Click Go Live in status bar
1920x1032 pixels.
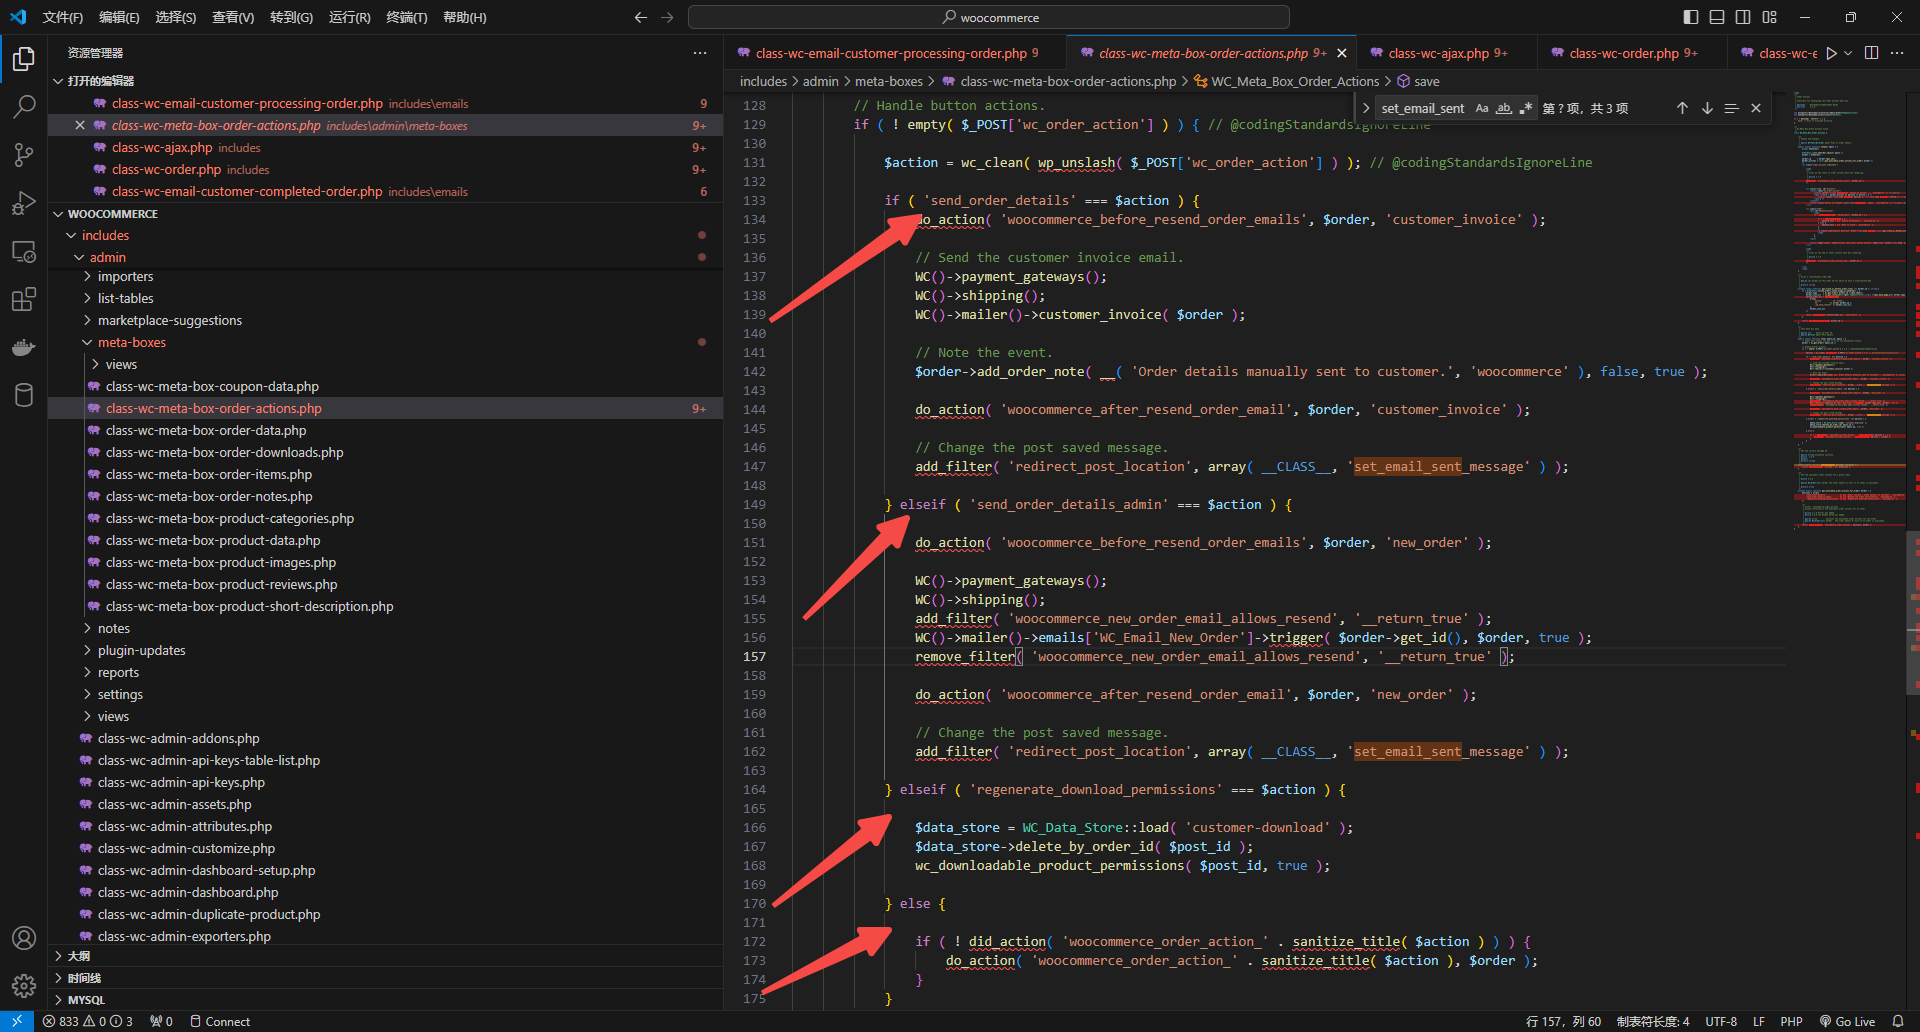[x=1847, y=1021]
